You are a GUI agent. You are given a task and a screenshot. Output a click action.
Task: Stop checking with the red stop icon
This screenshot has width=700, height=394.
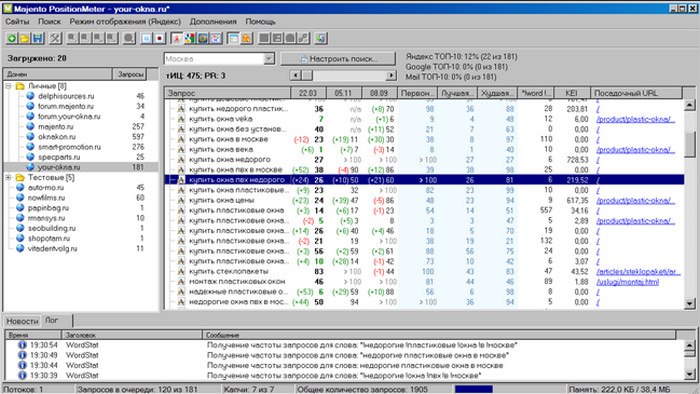point(159,38)
